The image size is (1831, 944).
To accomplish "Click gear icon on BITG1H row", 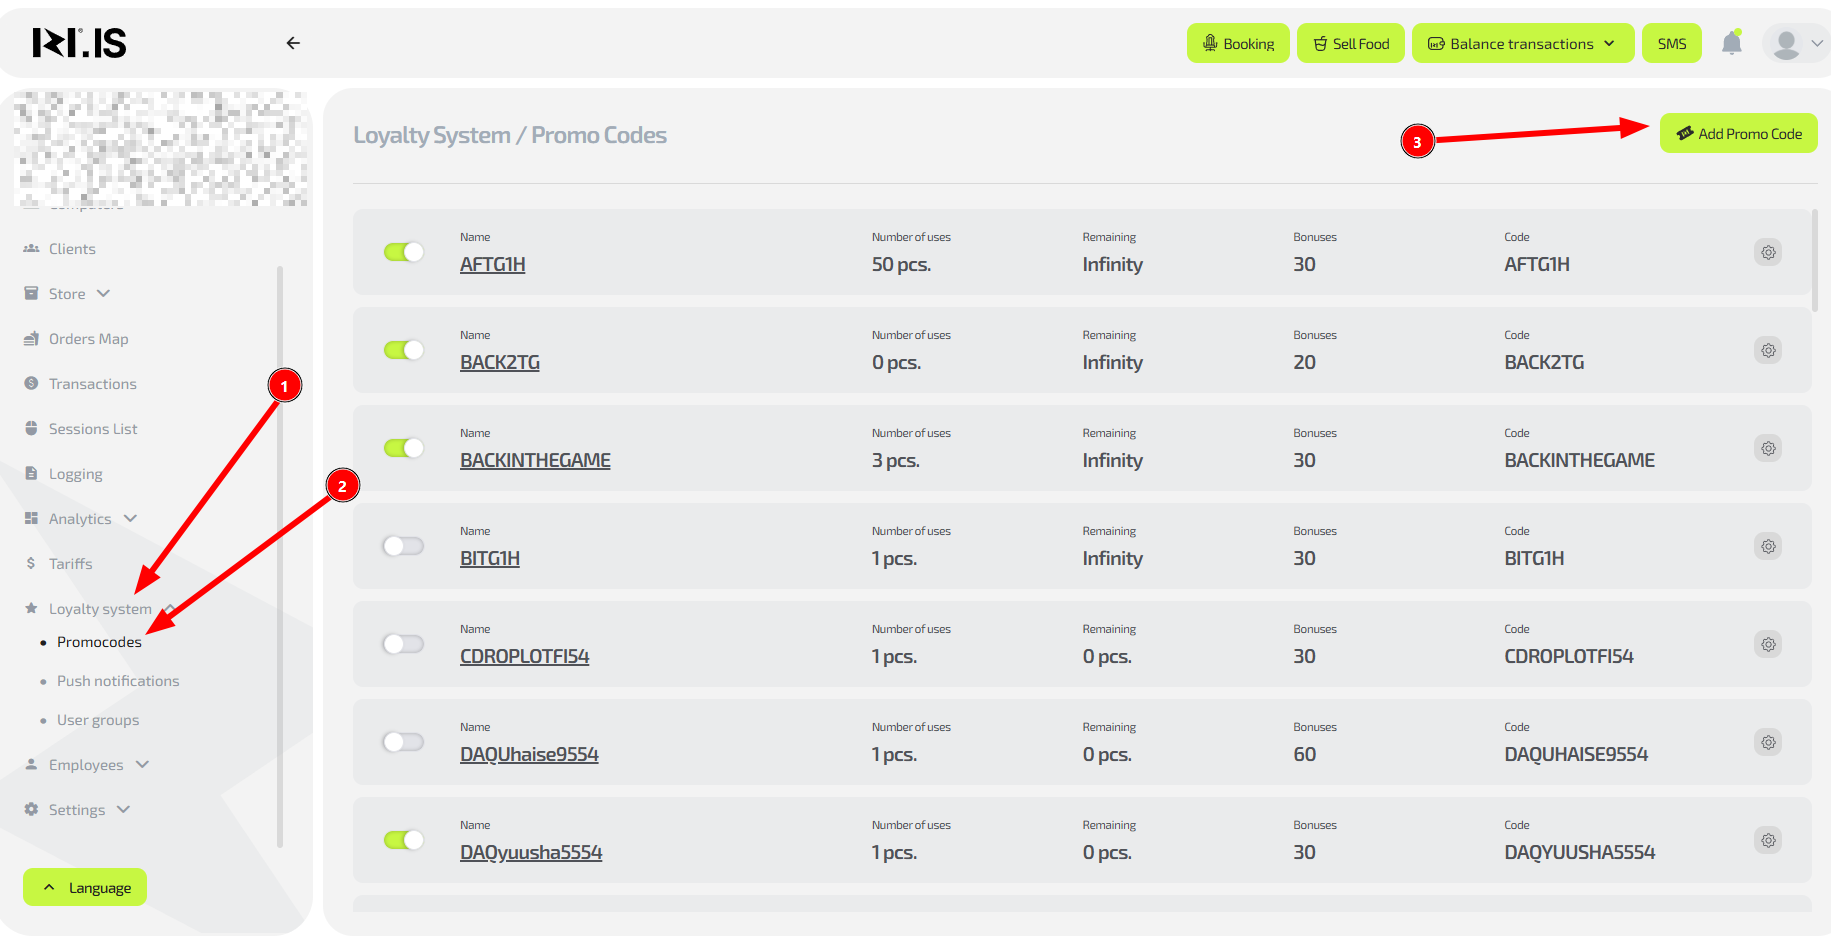I will 1768,546.
